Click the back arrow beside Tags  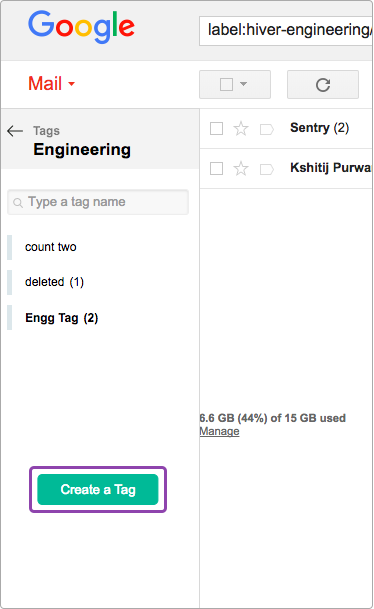(15, 131)
